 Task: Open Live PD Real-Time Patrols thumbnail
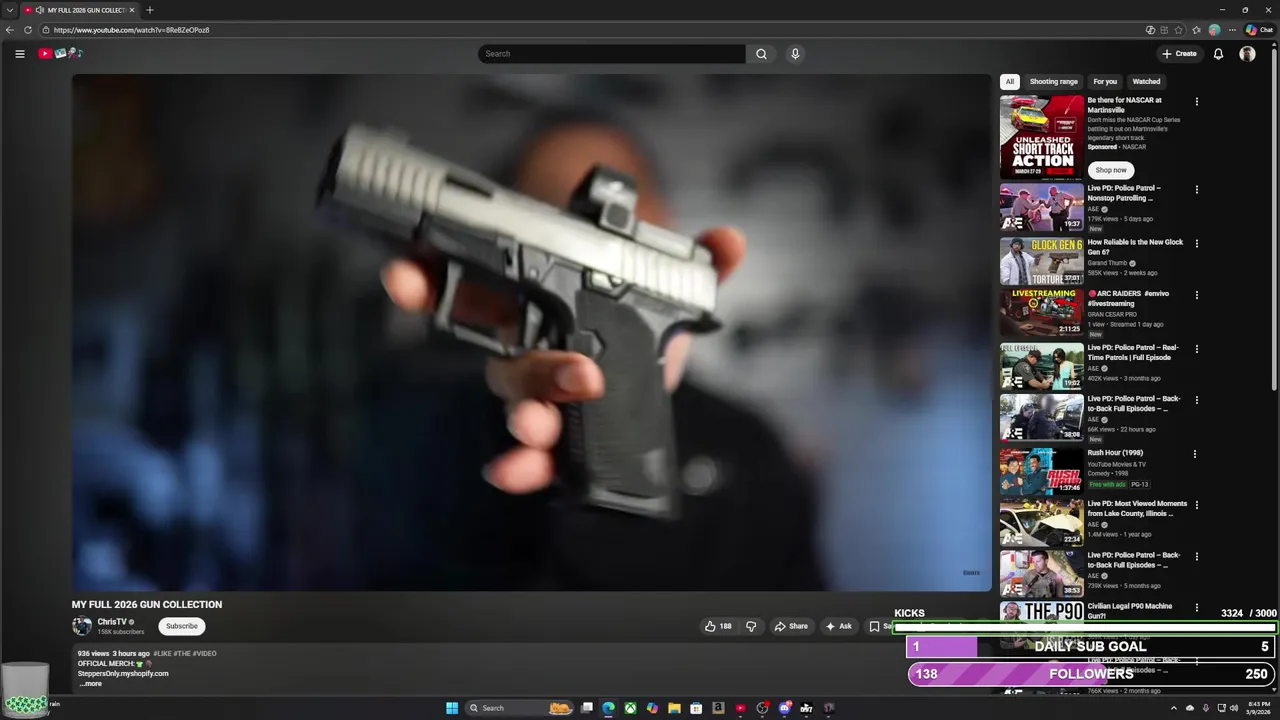pos(1042,367)
